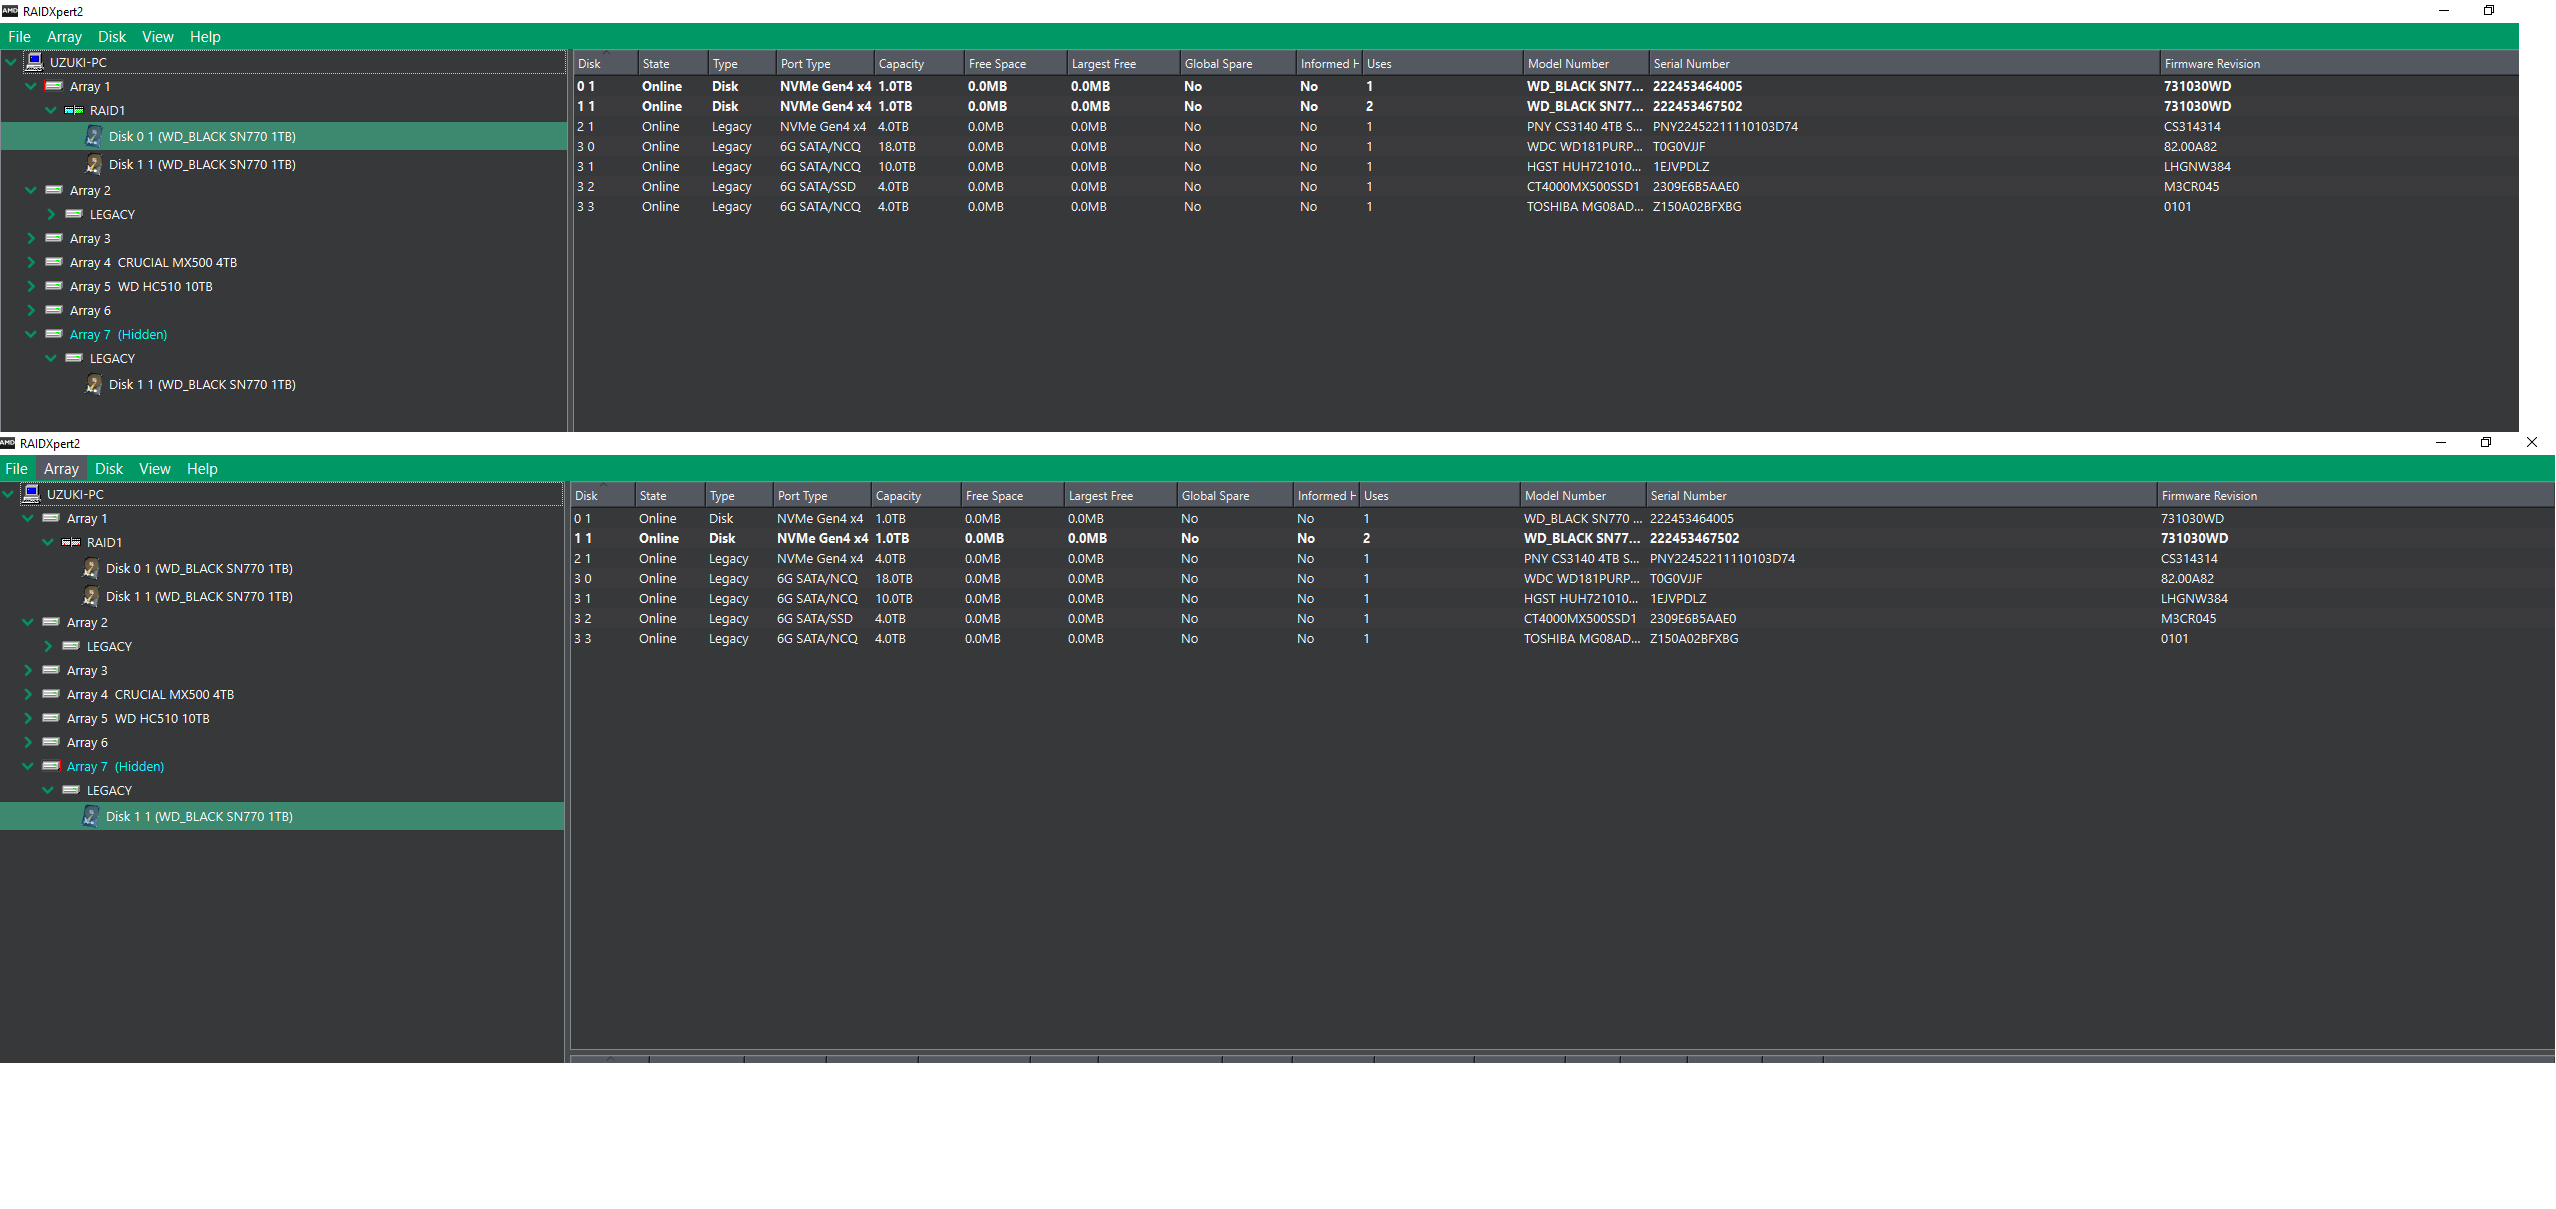Expand Array 6 in the lower window tree
The image size is (2556, 1209).
point(27,742)
